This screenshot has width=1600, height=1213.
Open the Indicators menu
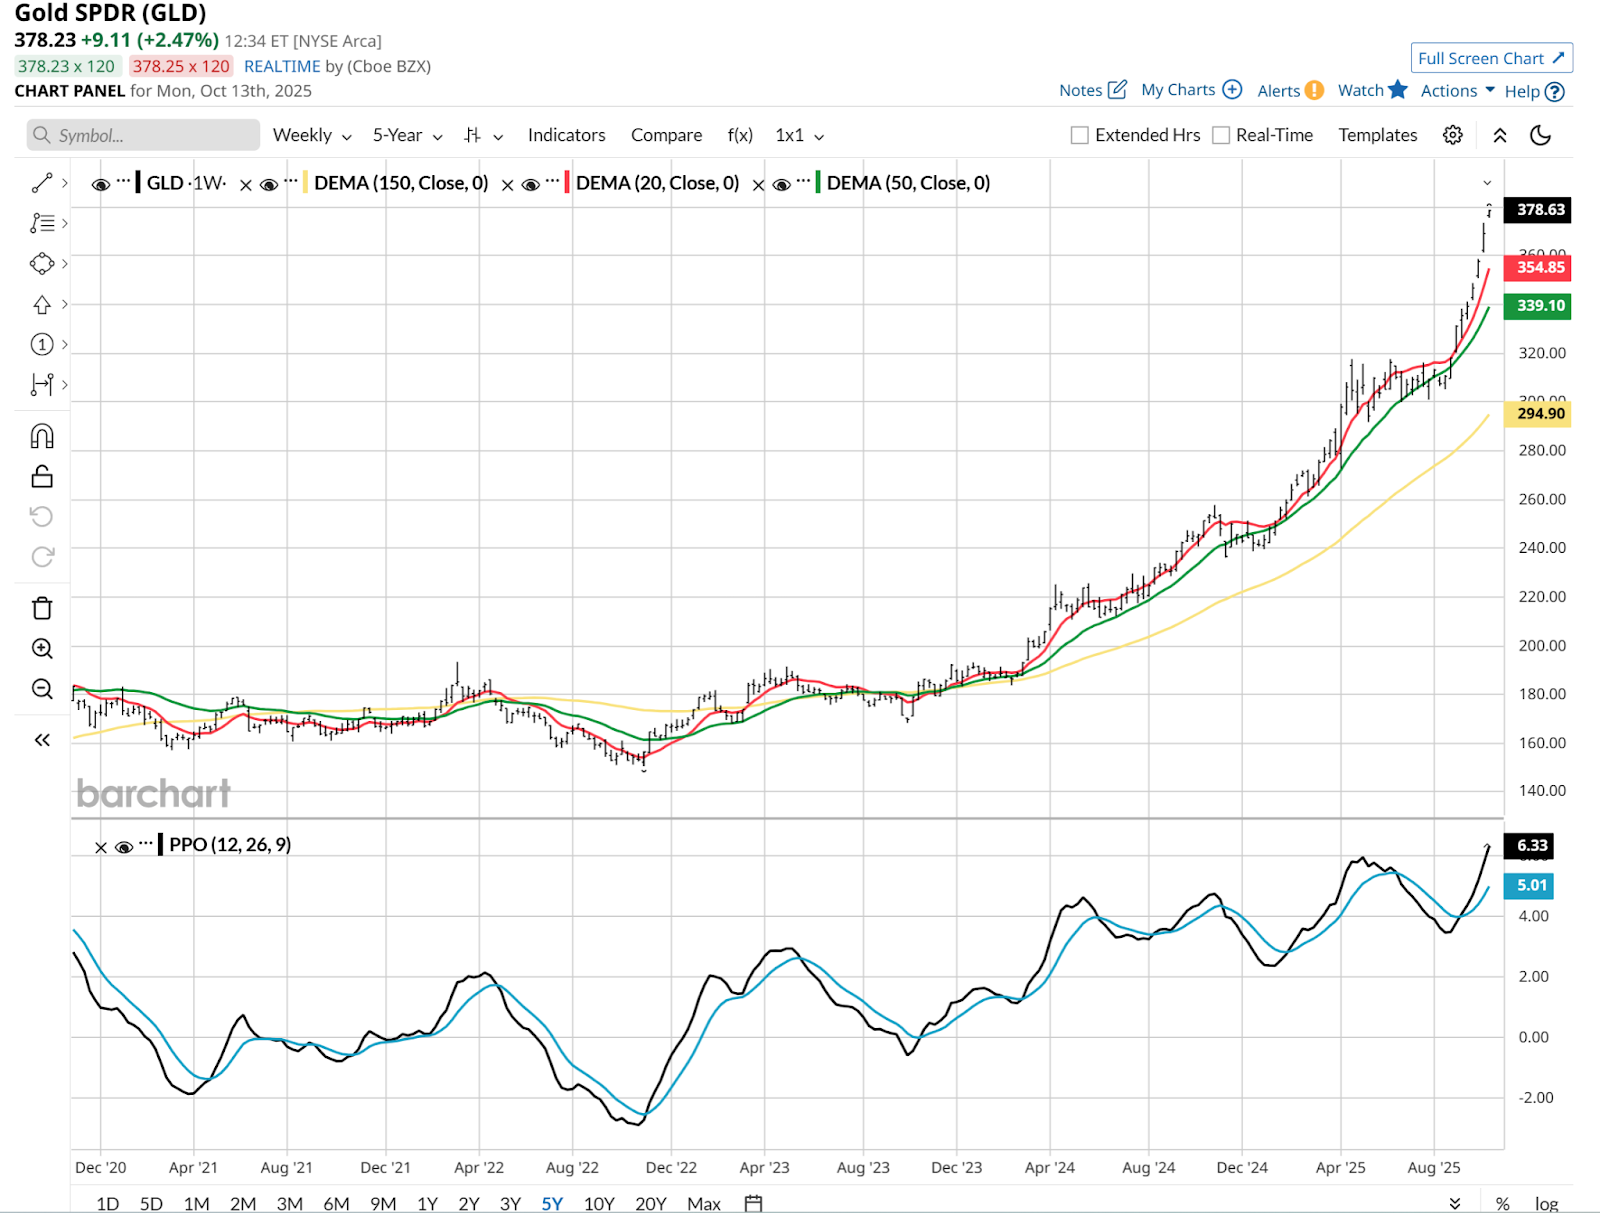[566, 135]
